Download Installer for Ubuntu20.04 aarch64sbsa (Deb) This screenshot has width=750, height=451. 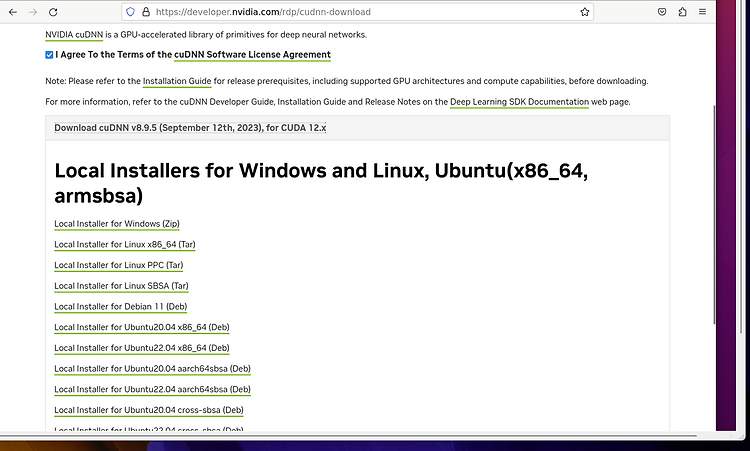[x=152, y=369]
